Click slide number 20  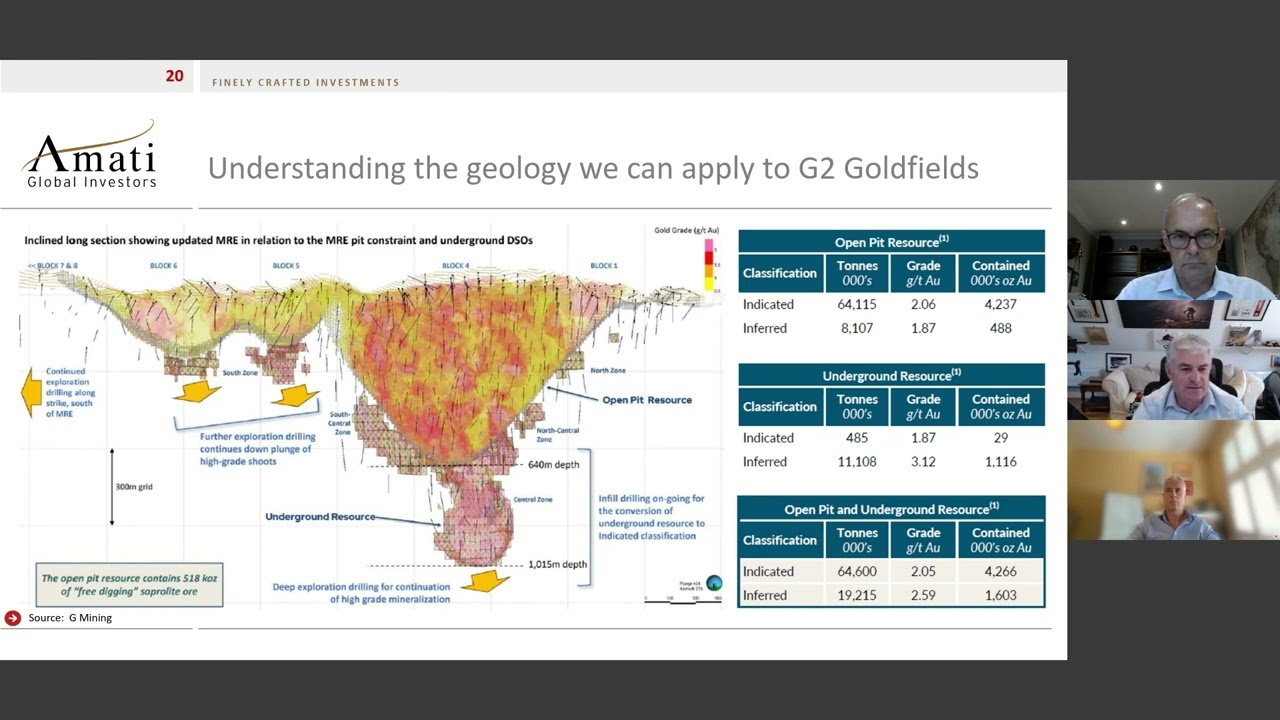pos(175,76)
